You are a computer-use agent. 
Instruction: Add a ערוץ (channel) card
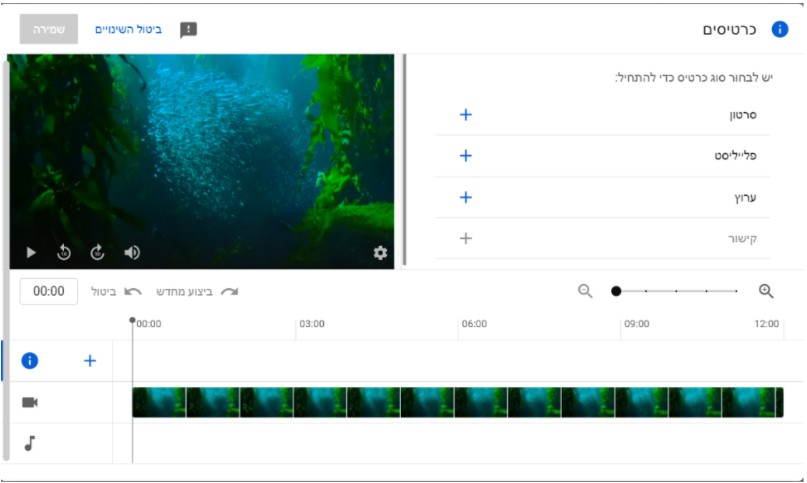pyautogui.click(x=465, y=197)
